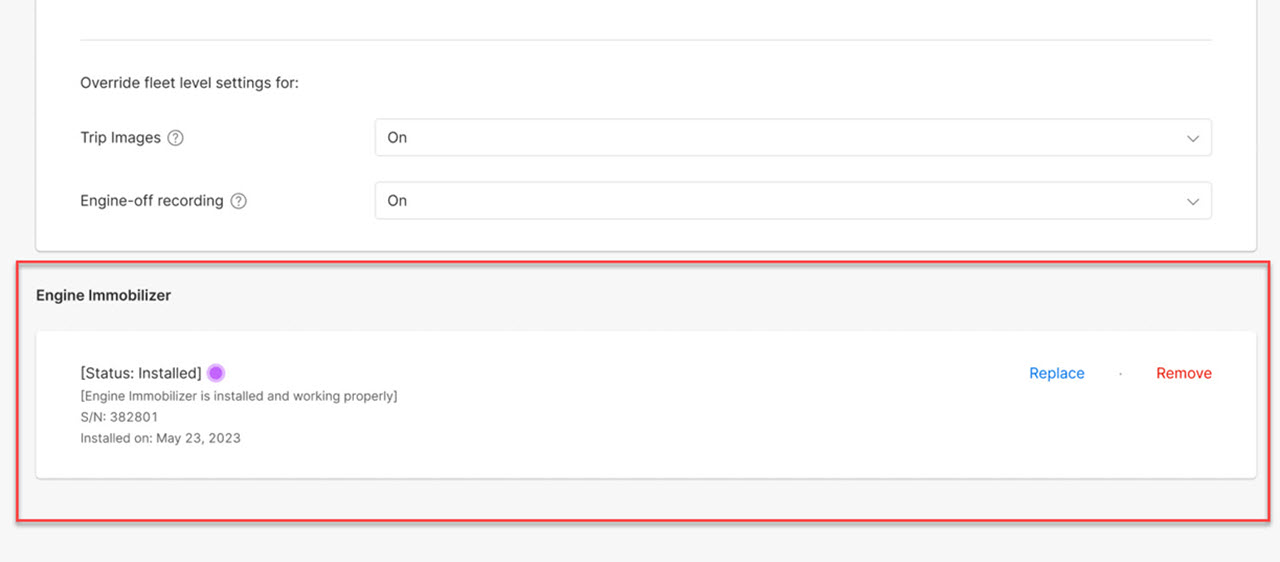The width and height of the screenshot is (1280, 562).
Task: Click the horizontal divider above override settings
Action: click(x=646, y=40)
